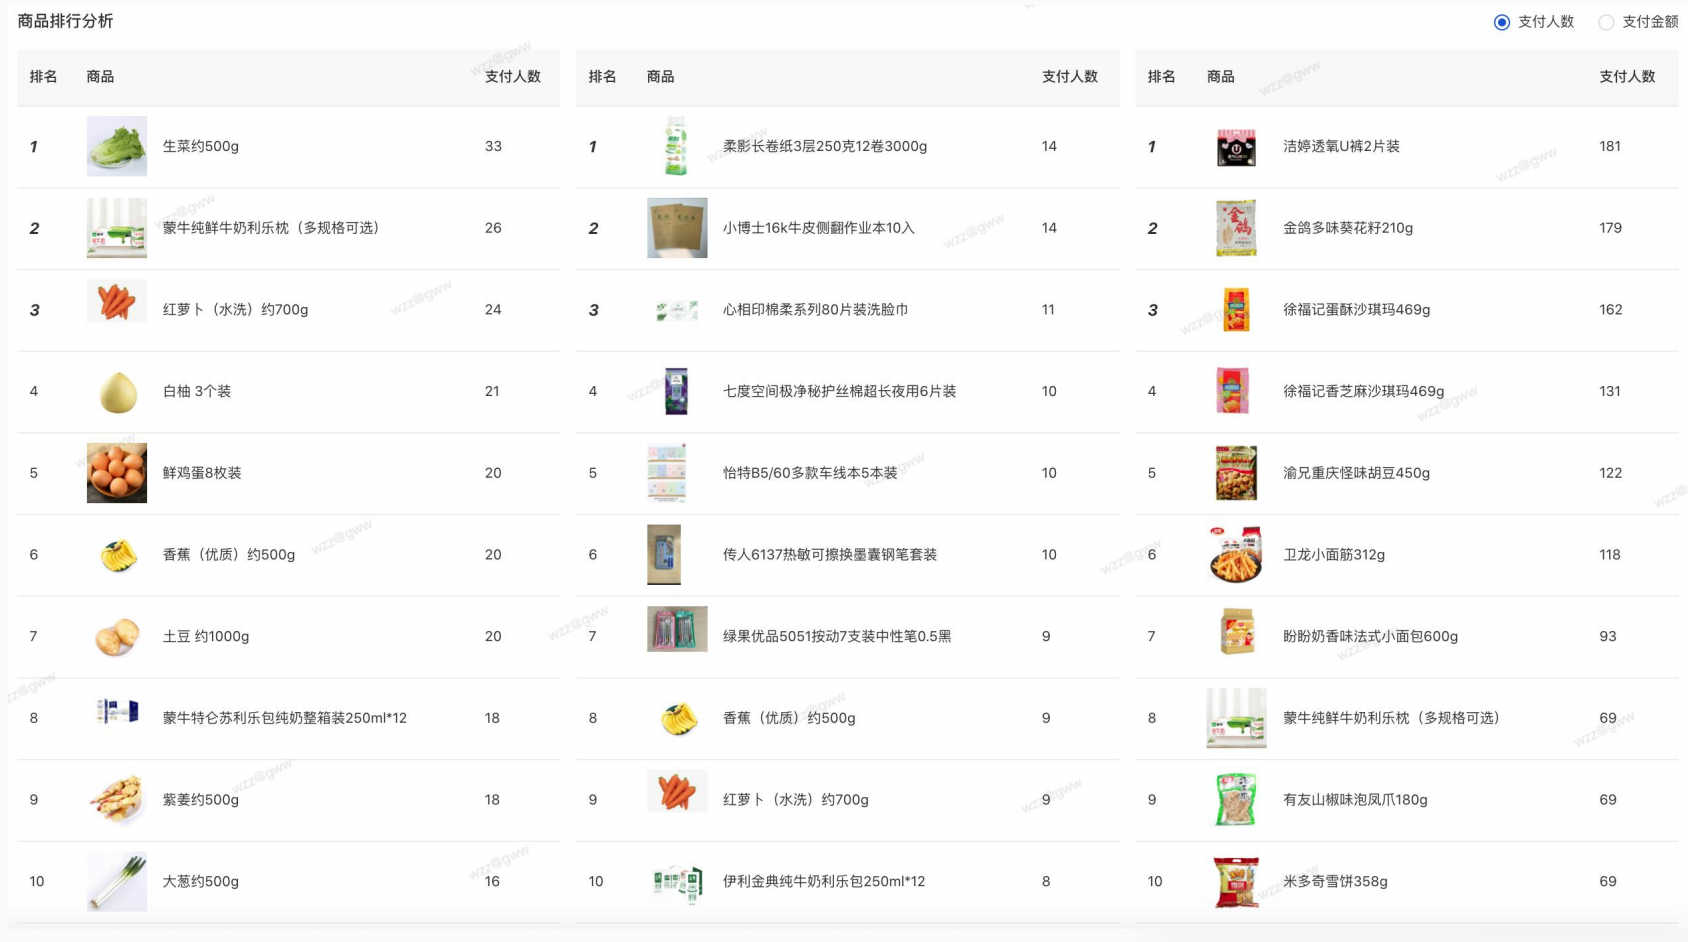Click 蒙牛特仑苏利乐包纯奶整箱装250ml*12 text

(x=285, y=718)
